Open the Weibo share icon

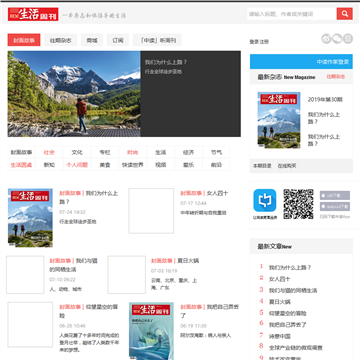pyautogui.click(x=326, y=39)
